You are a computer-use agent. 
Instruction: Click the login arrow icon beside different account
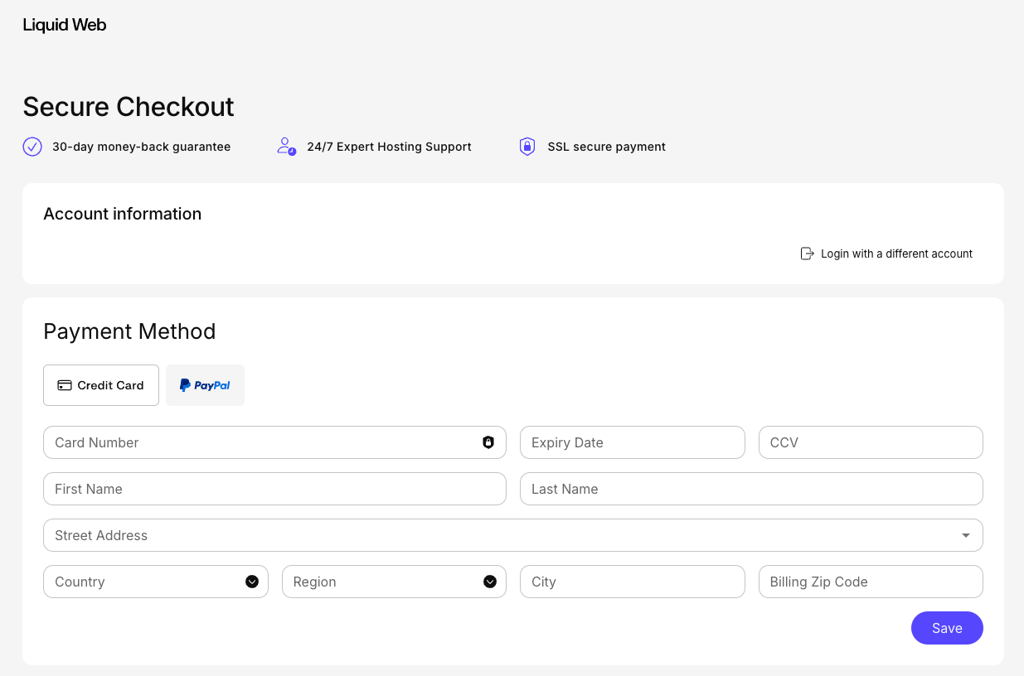tap(807, 253)
